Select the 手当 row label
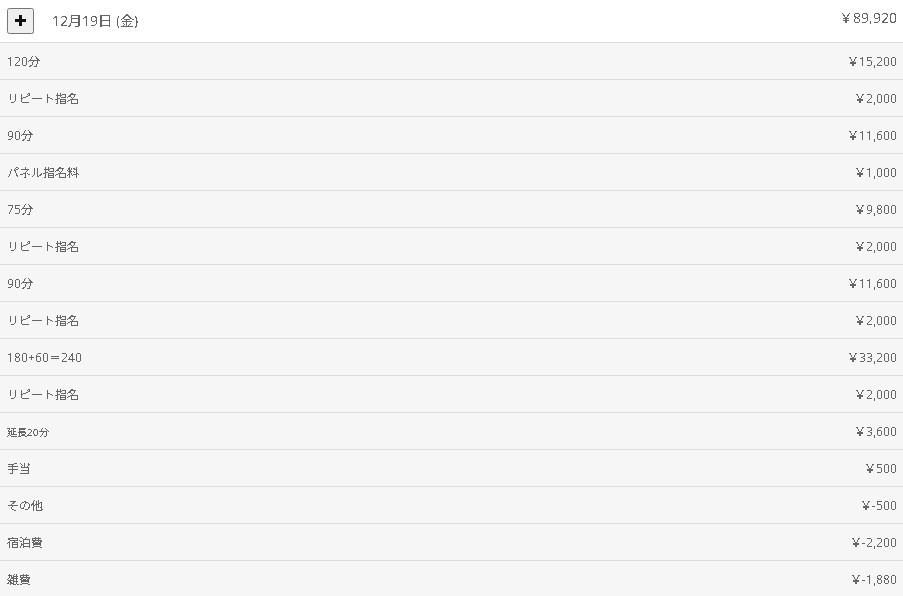903x596 pixels. click(19, 469)
